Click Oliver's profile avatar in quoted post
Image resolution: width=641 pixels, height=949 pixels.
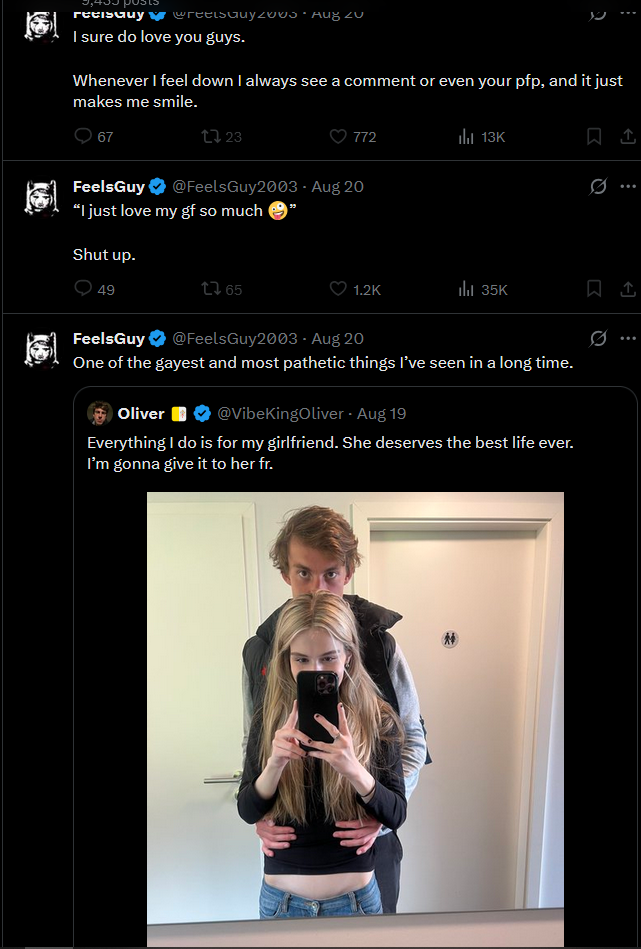pyautogui.click(x=99, y=413)
